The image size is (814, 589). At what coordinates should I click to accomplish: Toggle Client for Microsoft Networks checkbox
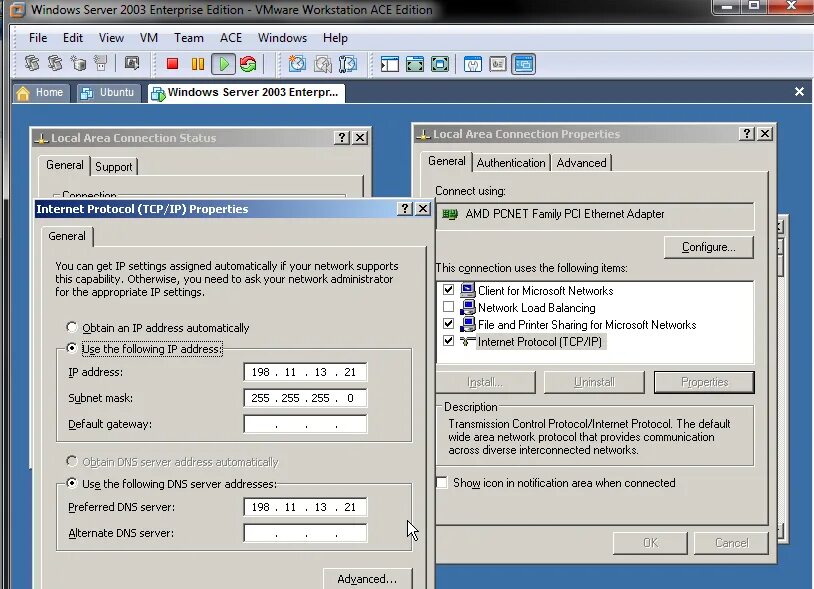449,290
